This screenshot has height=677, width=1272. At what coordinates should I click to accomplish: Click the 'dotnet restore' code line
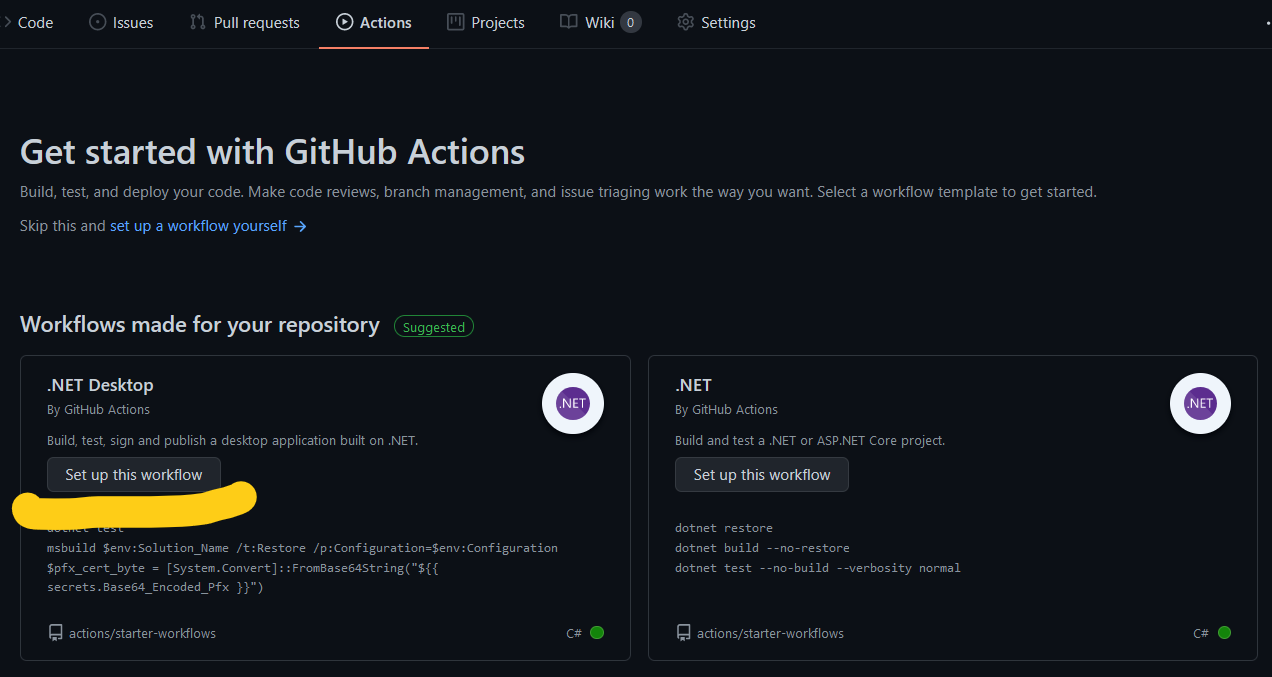coord(724,528)
